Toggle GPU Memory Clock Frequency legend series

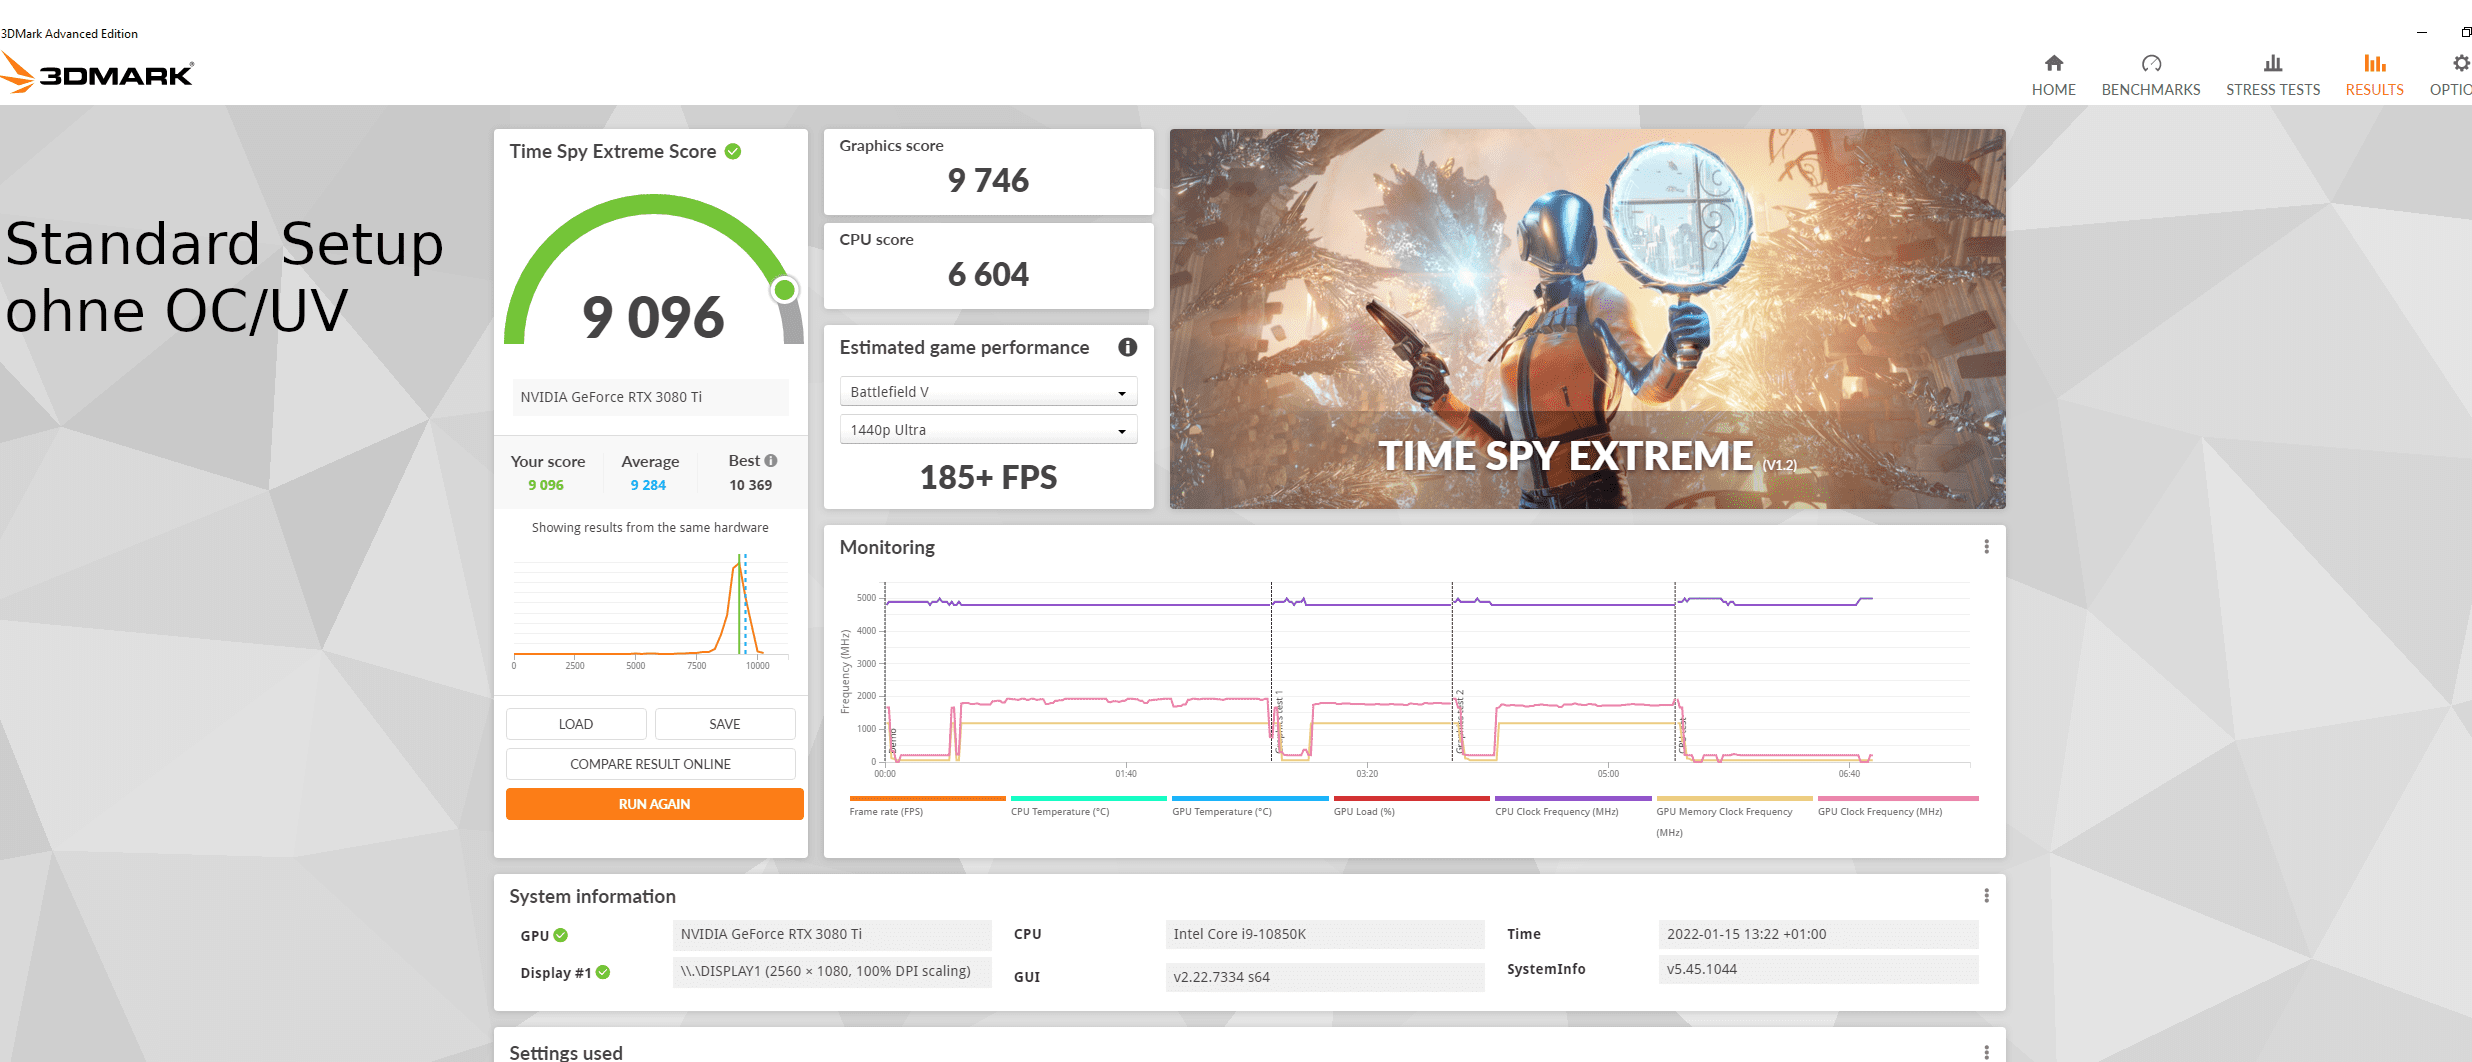tap(1734, 816)
